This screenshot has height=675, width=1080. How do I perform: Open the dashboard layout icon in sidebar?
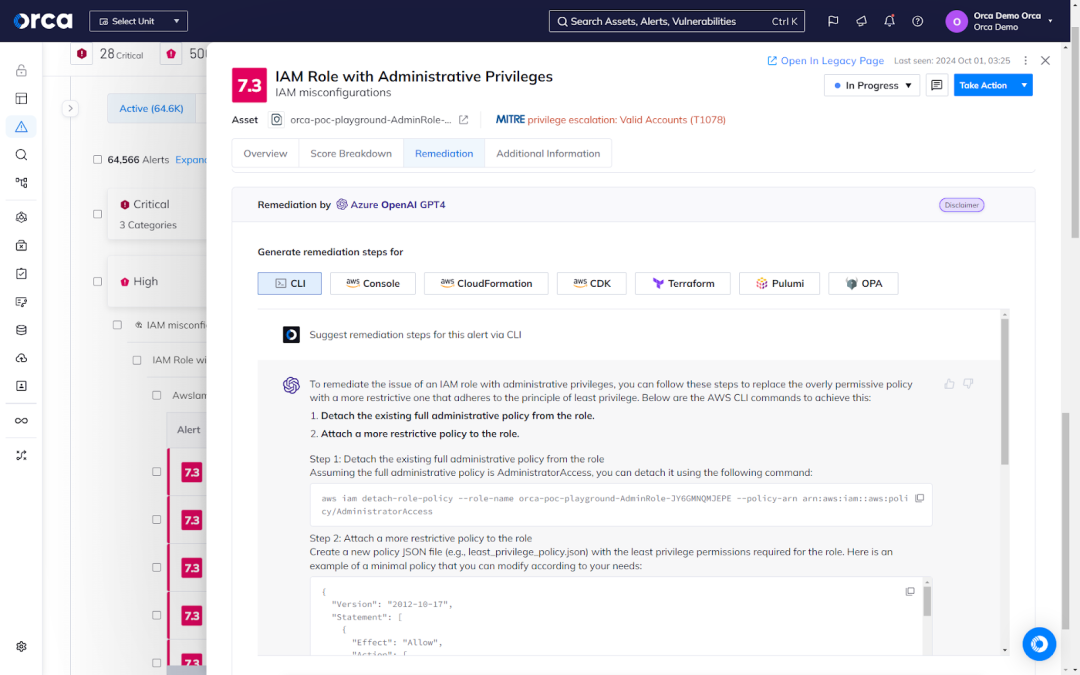point(21,98)
